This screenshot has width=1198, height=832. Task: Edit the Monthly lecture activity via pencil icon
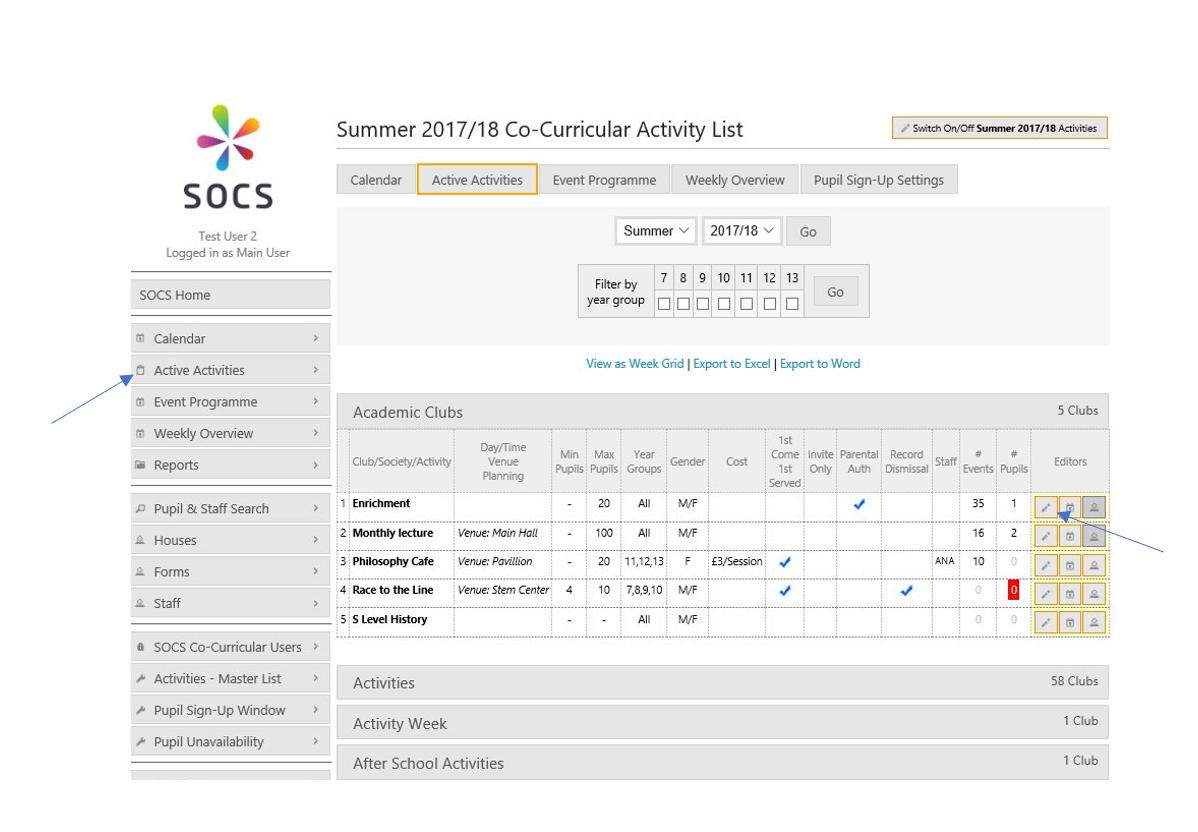coord(1045,536)
